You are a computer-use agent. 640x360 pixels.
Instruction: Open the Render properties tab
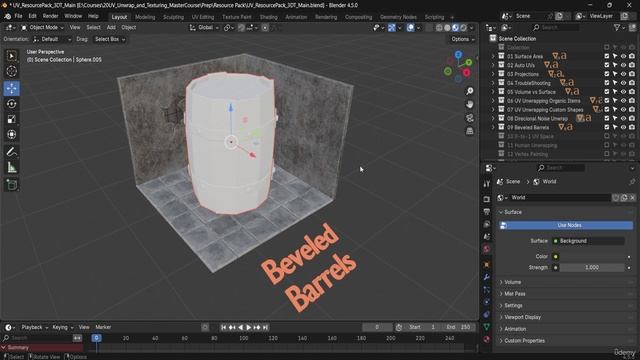(x=487, y=199)
